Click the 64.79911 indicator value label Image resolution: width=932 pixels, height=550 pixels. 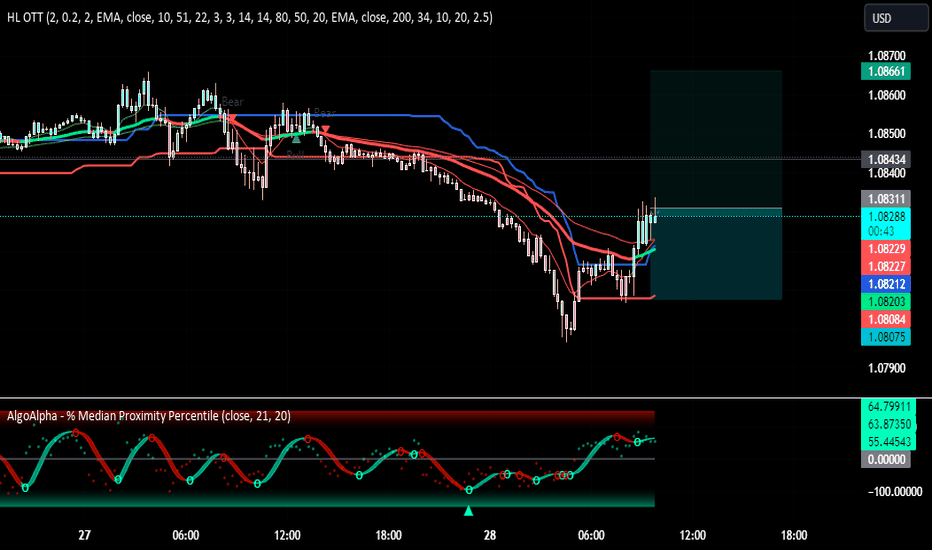[889, 407]
